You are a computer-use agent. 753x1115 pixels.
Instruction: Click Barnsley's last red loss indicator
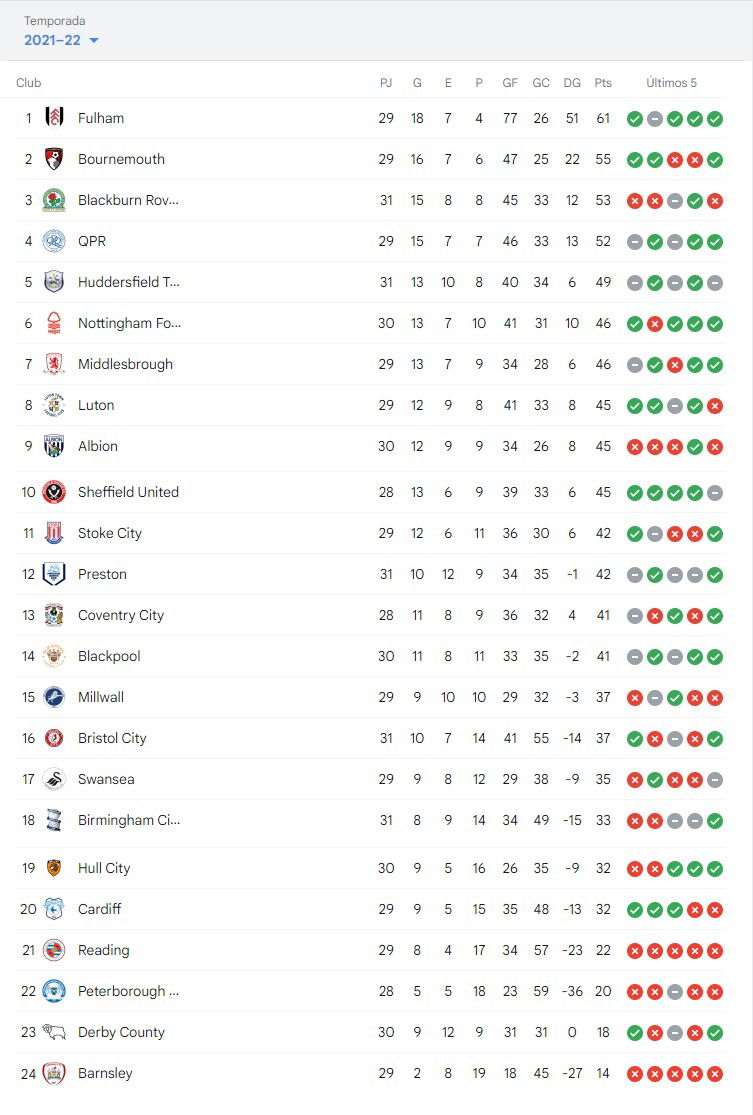715,1074
